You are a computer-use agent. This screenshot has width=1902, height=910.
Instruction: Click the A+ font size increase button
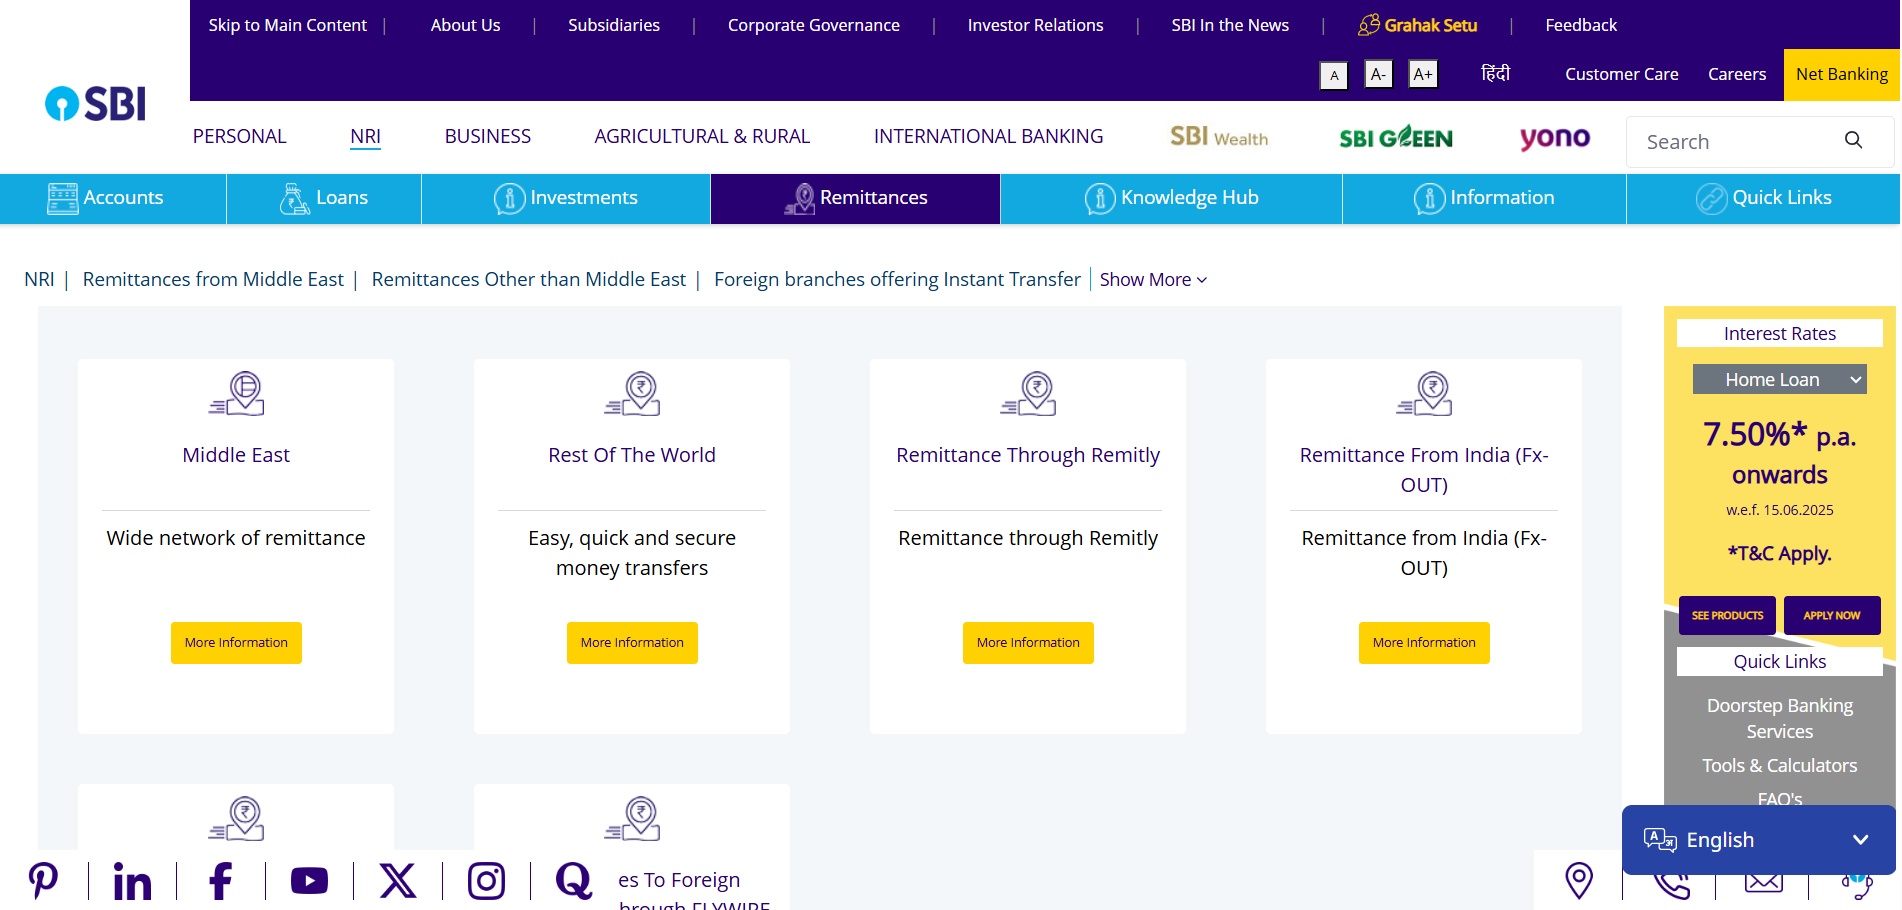(1423, 74)
